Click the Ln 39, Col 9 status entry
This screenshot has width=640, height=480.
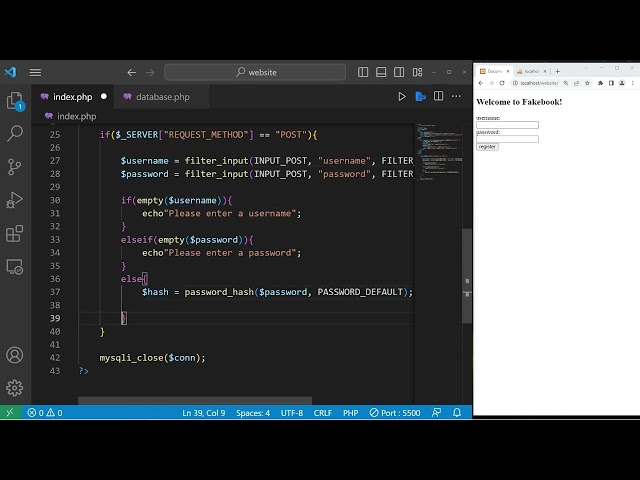204,413
